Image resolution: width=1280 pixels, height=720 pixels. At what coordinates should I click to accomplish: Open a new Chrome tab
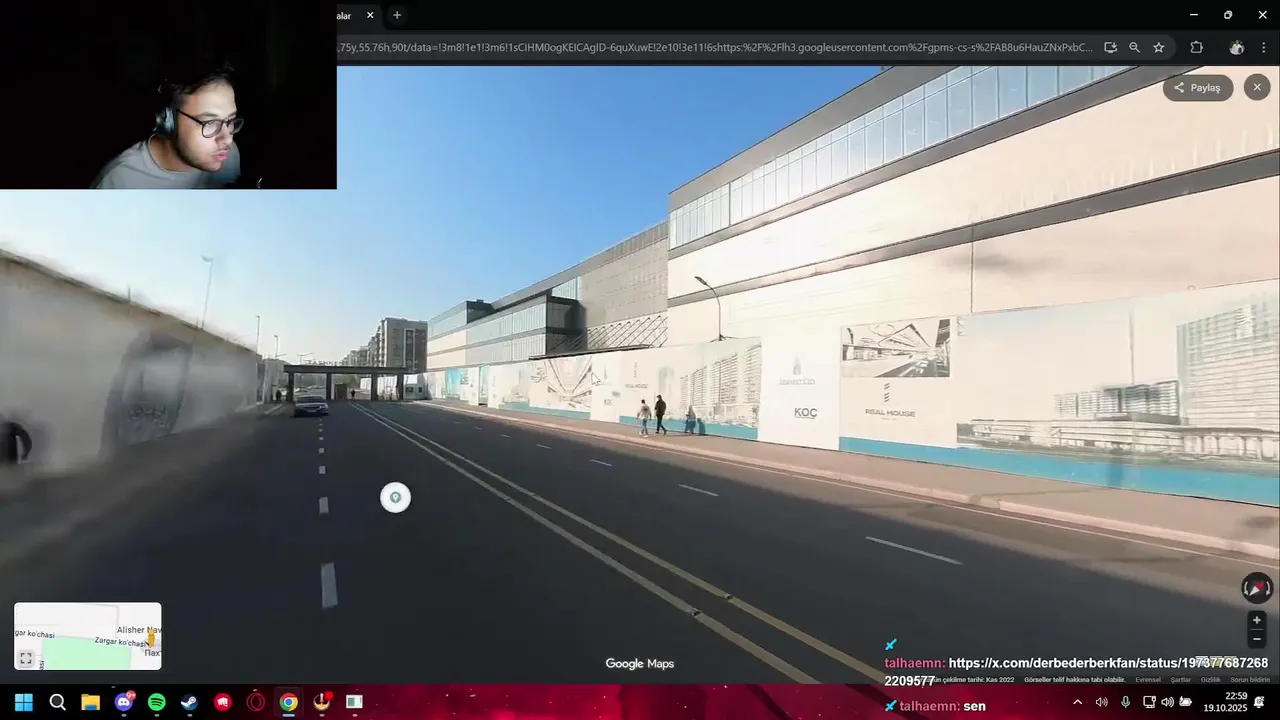point(397,15)
